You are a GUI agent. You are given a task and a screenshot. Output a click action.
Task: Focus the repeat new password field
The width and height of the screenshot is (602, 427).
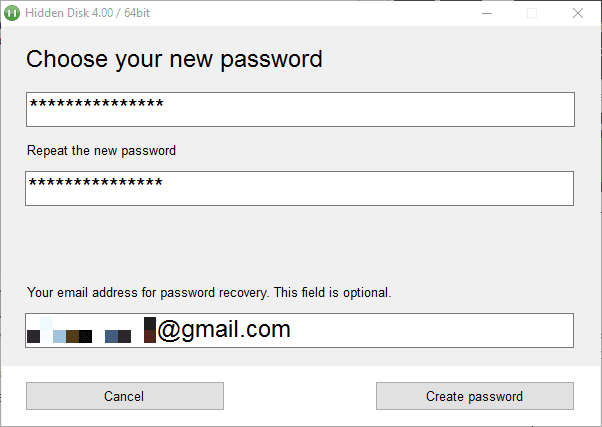coord(300,188)
